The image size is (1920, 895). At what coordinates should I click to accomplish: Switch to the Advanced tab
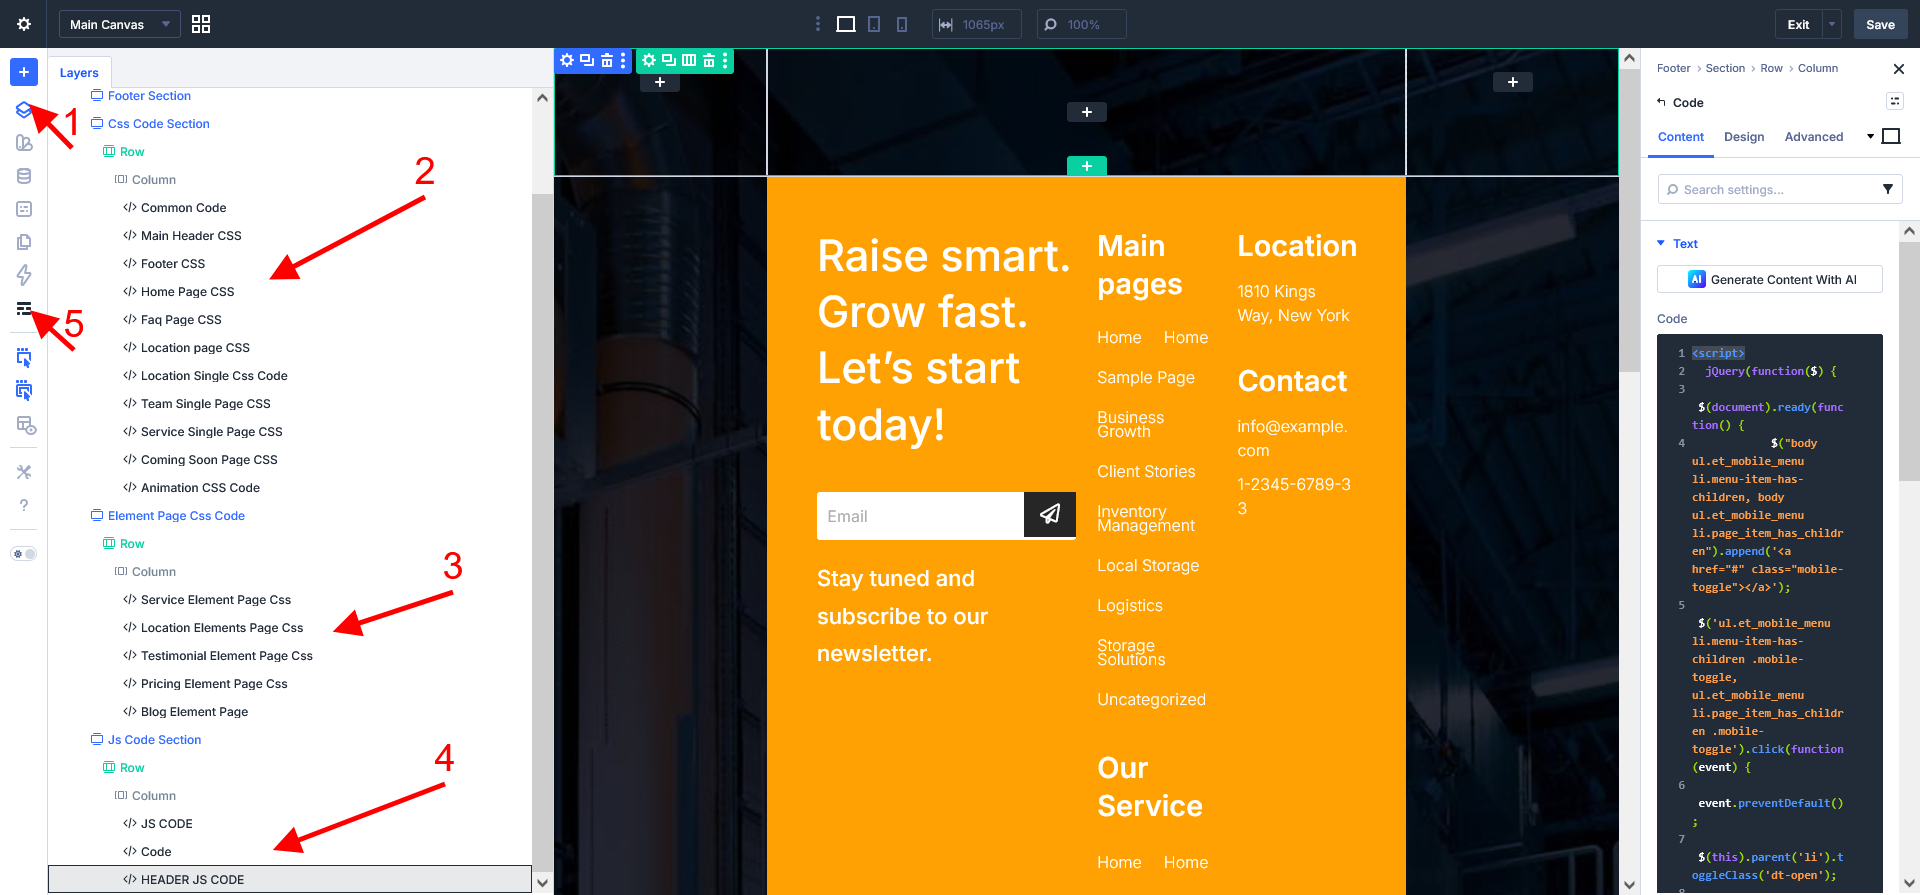pos(1814,137)
